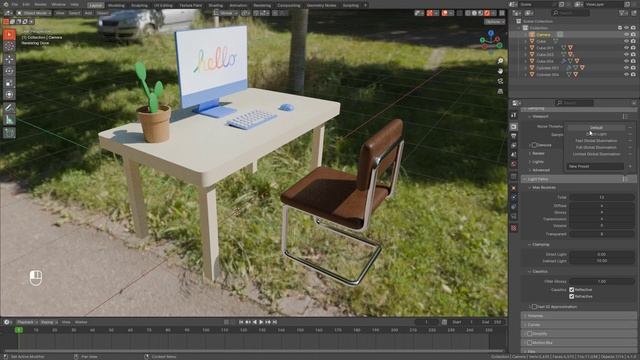Select the Select Box tool
The width and height of the screenshot is (640, 360).
[9, 34]
